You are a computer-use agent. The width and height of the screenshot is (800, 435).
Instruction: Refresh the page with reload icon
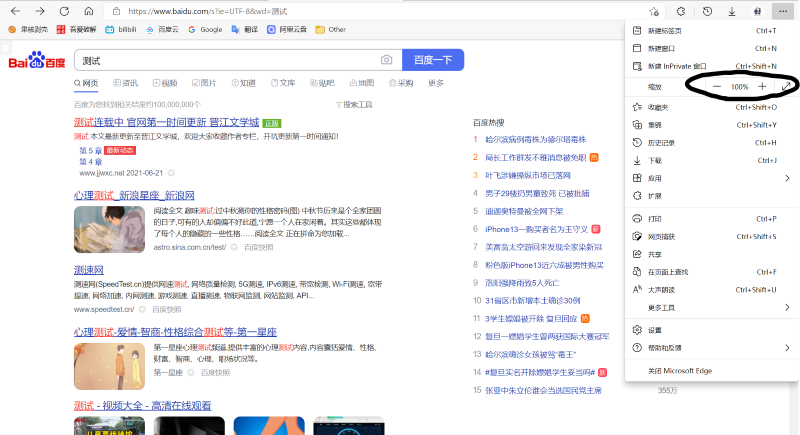click(65, 11)
